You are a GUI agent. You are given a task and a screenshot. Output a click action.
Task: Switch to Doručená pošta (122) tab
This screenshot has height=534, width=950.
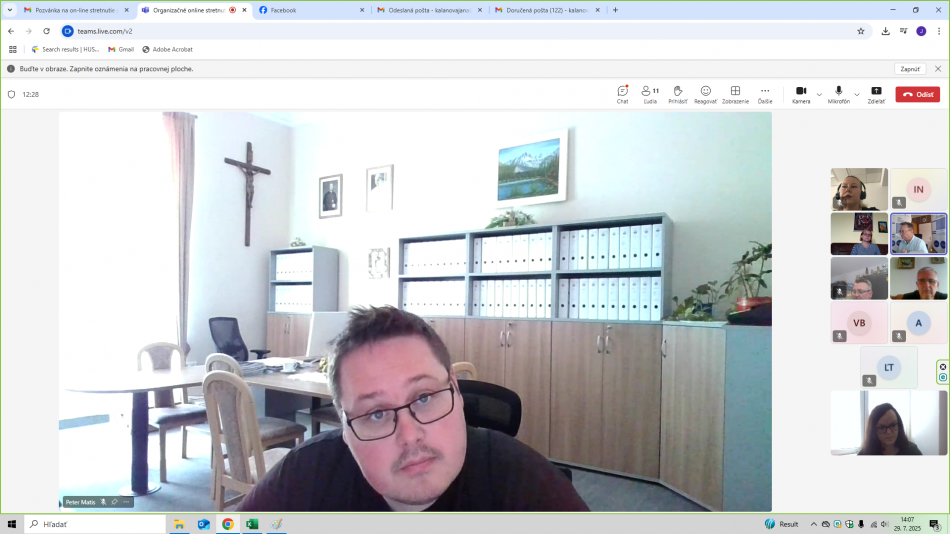pyautogui.click(x=545, y=10)
